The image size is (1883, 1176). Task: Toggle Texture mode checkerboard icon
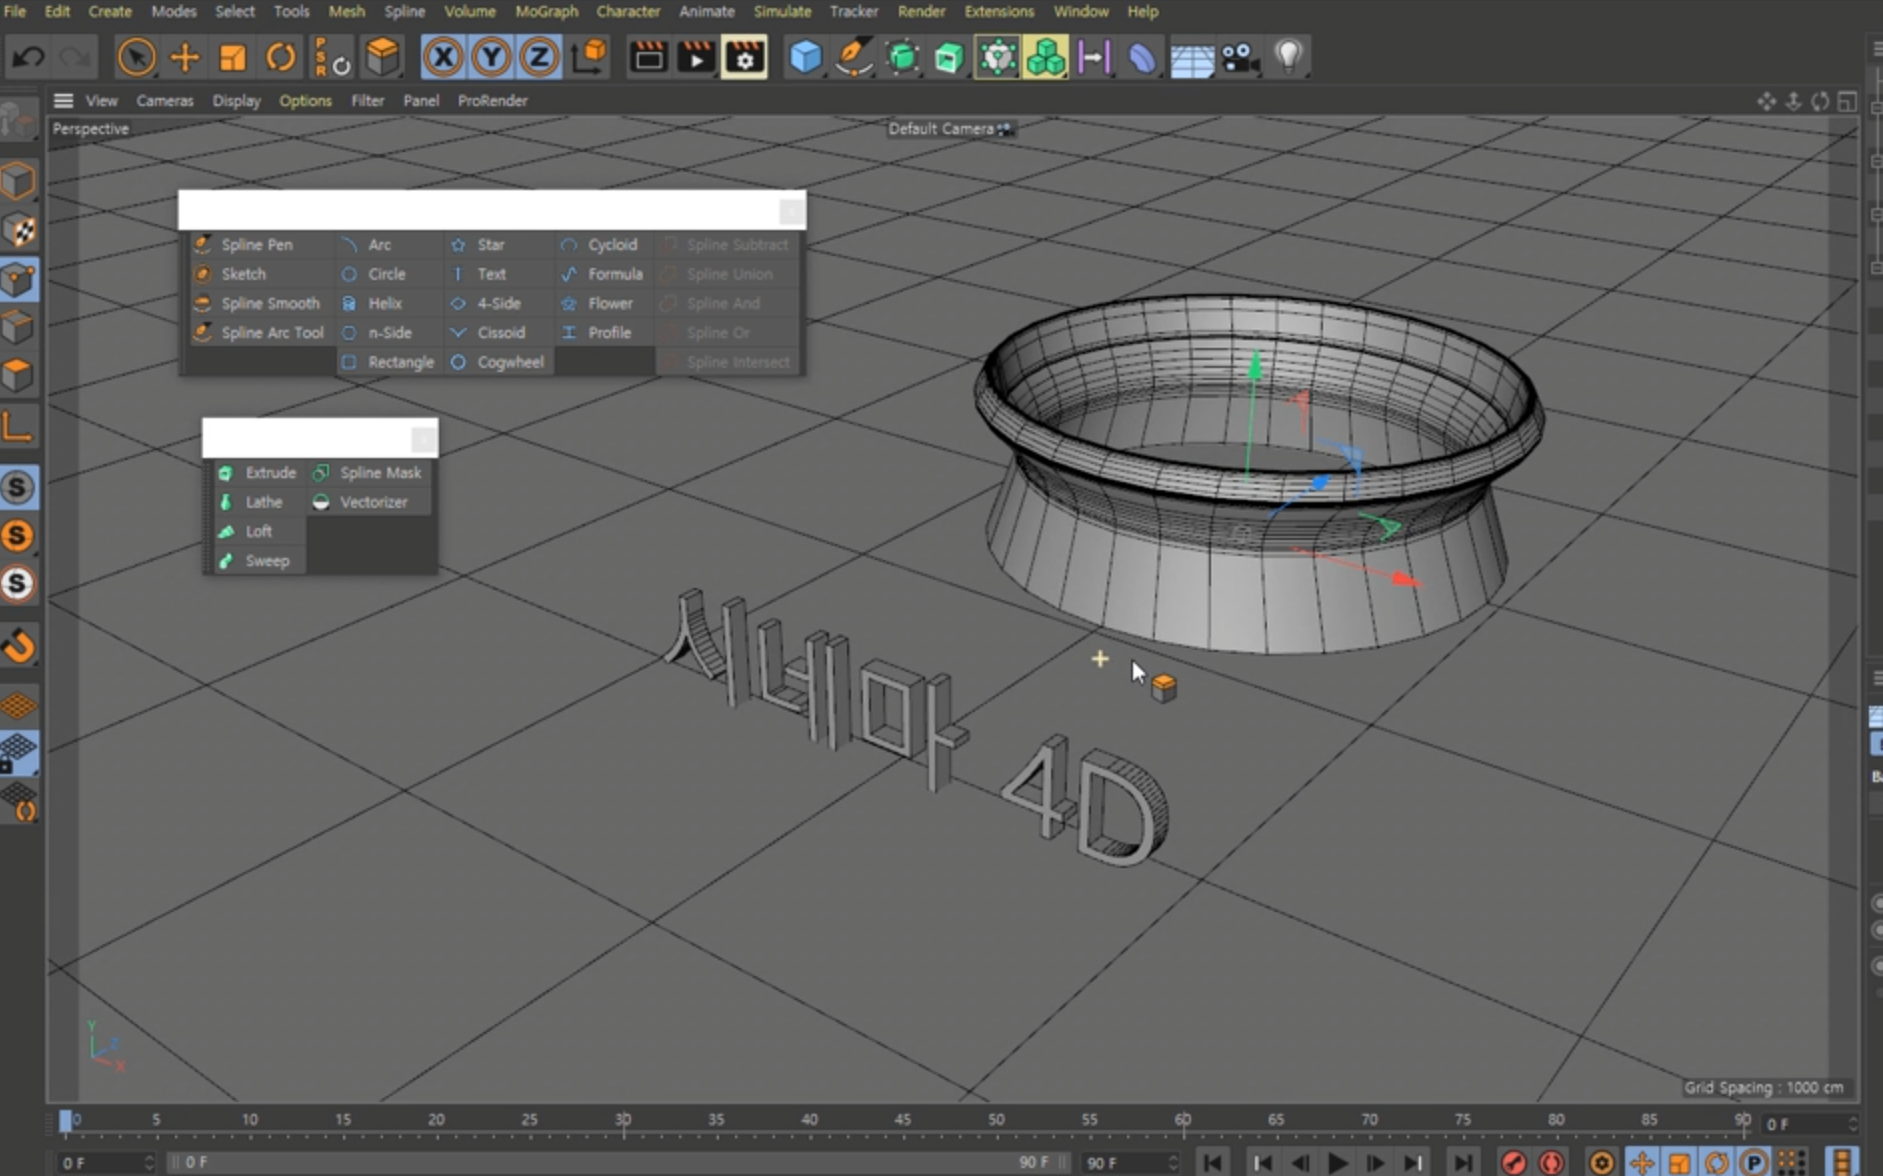click(19, 231)
